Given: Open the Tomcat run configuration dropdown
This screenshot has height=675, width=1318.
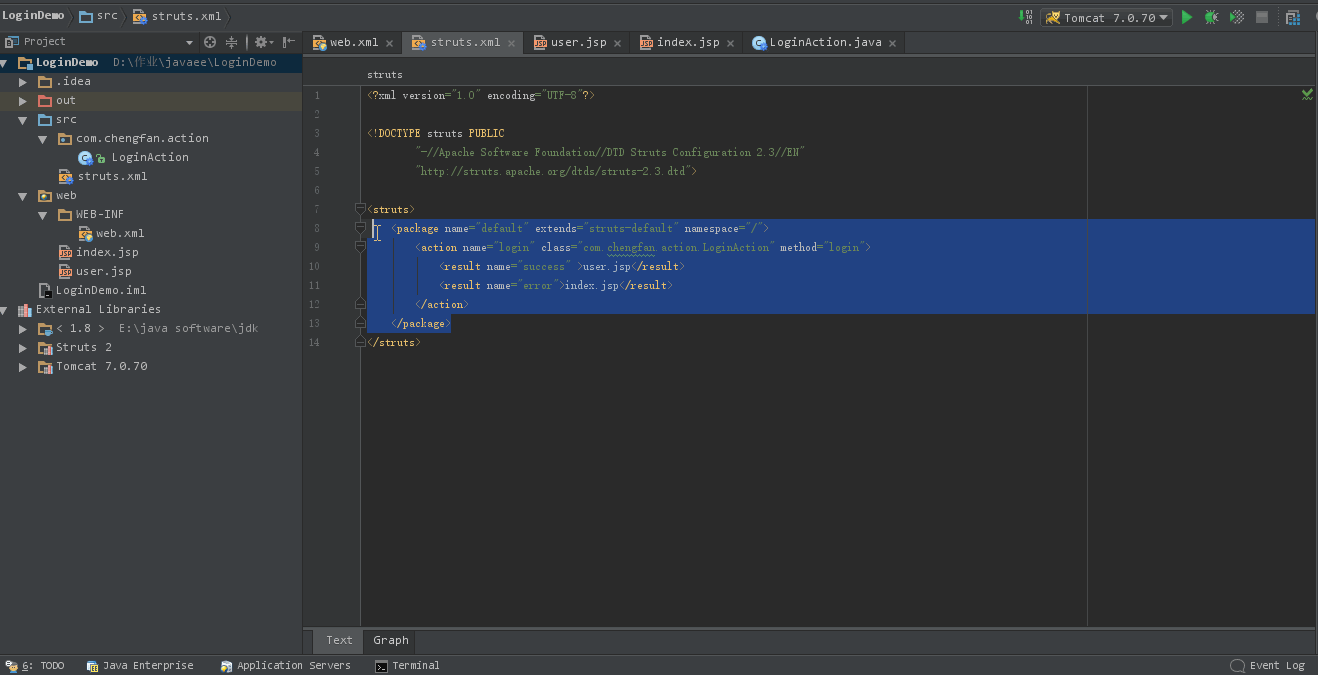Looking at the screenshot, I should [1162, 17].
